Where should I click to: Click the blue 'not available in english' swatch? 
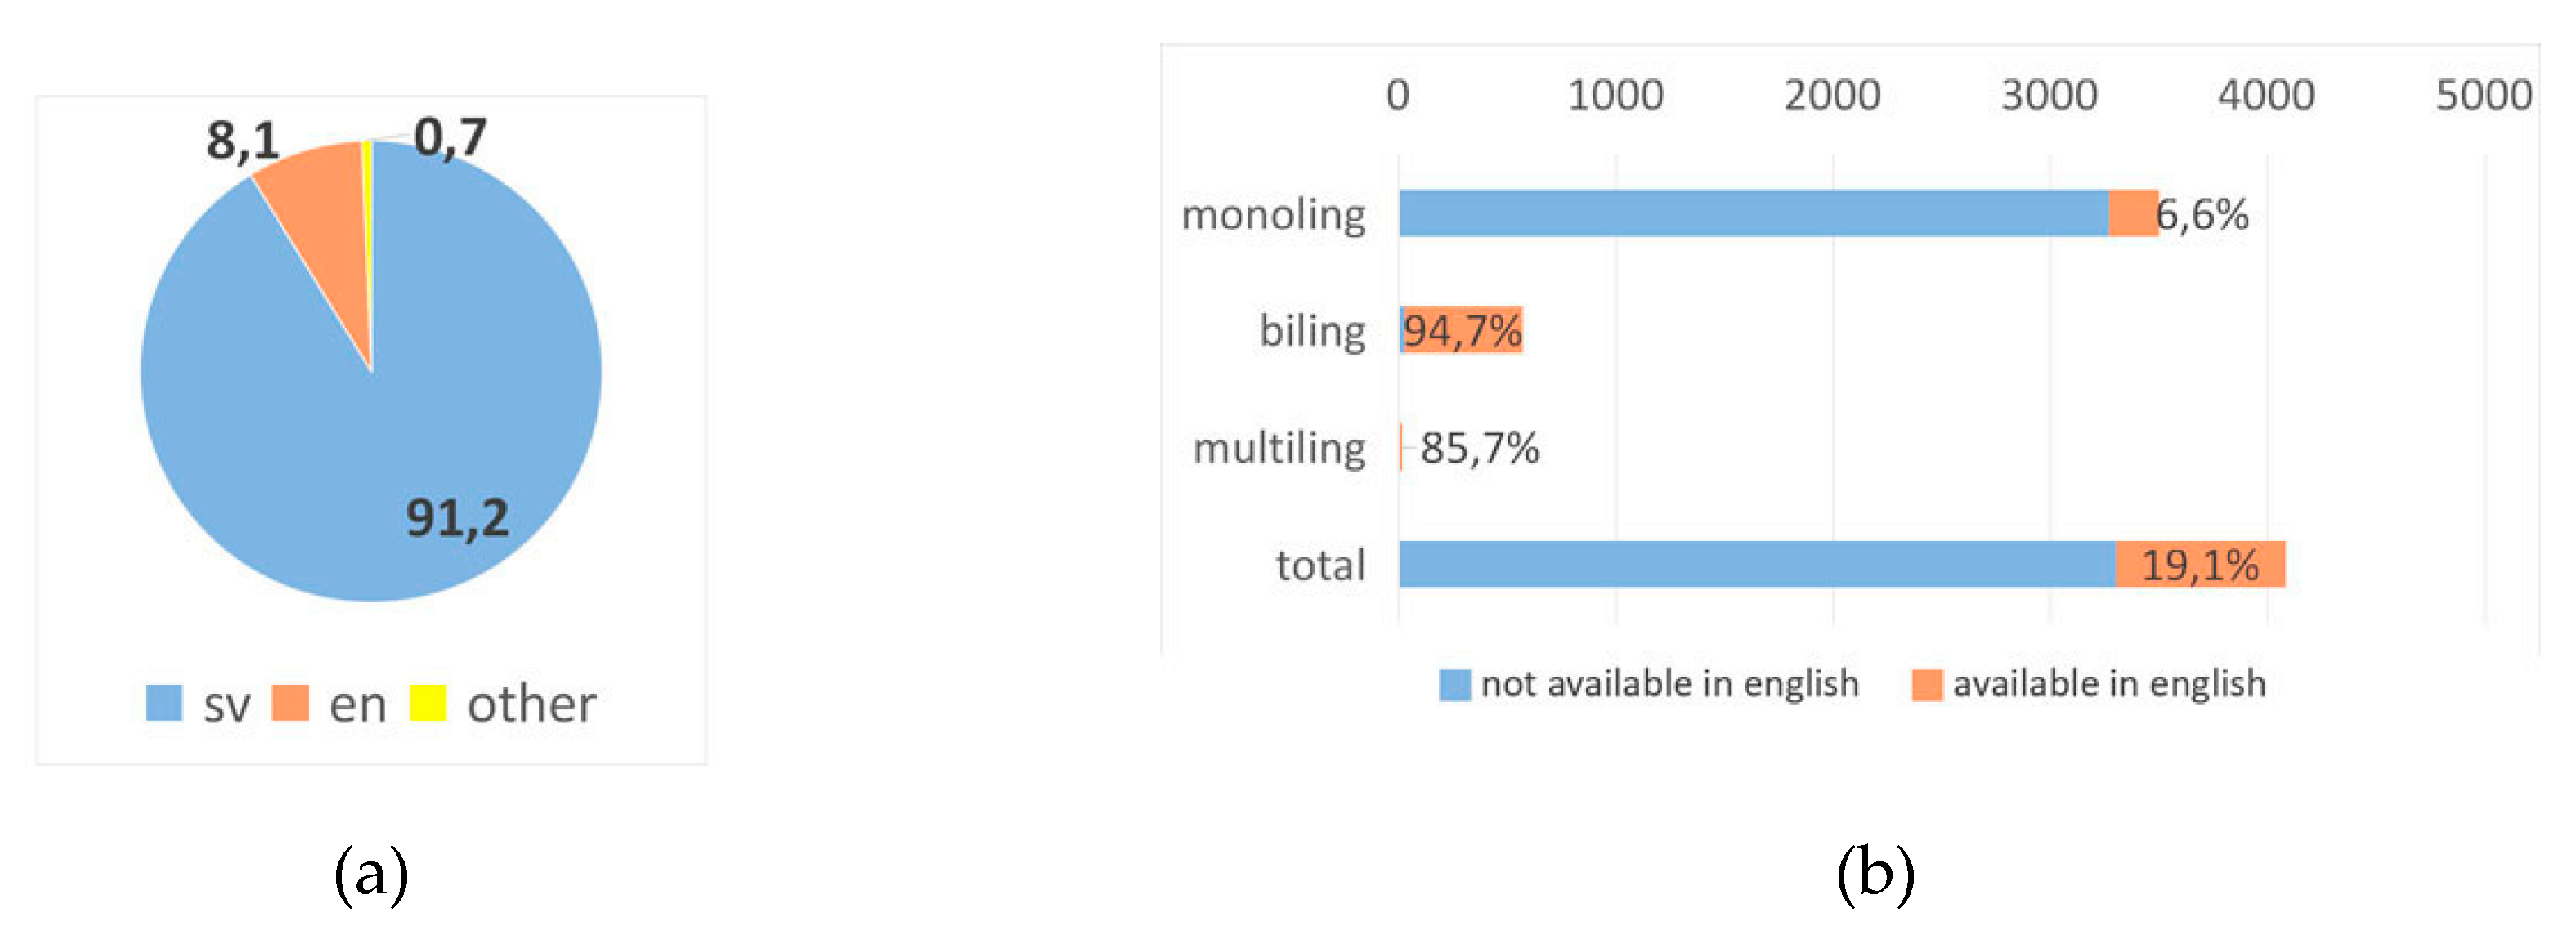1454,685
